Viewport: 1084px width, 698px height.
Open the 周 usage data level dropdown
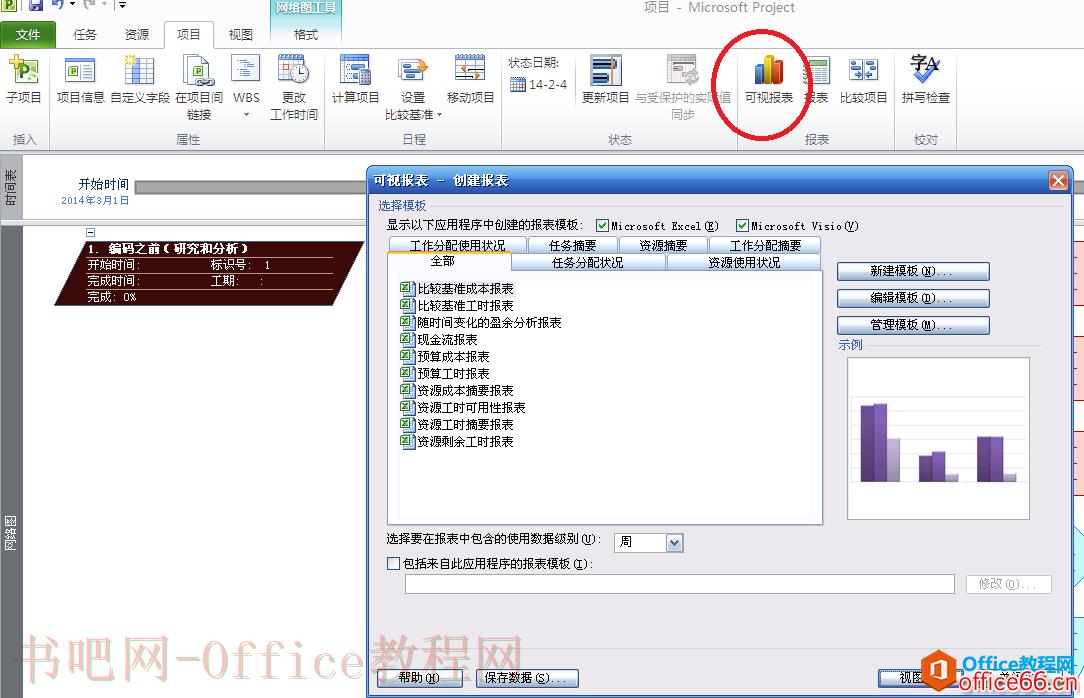[675, 543]
